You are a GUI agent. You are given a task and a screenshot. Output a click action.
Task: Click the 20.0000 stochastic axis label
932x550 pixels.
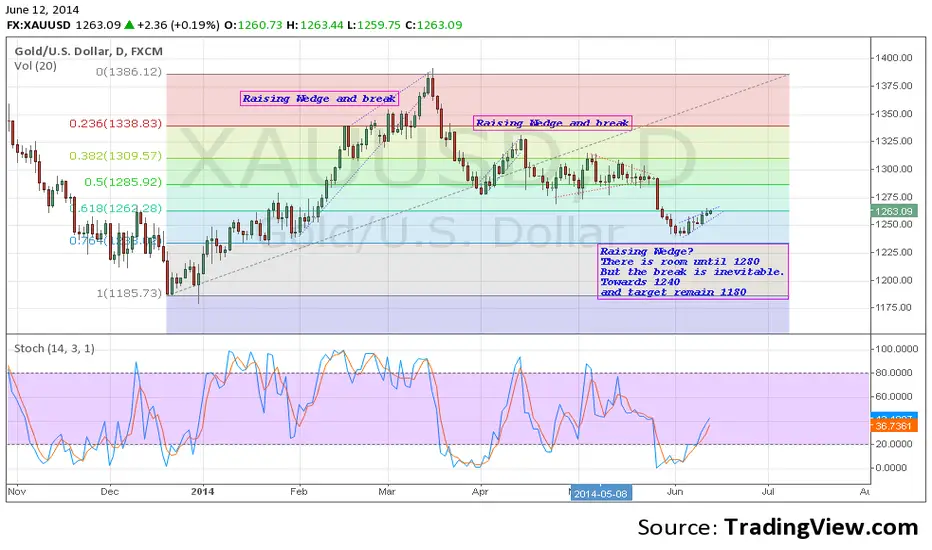(x=896, y=444)
